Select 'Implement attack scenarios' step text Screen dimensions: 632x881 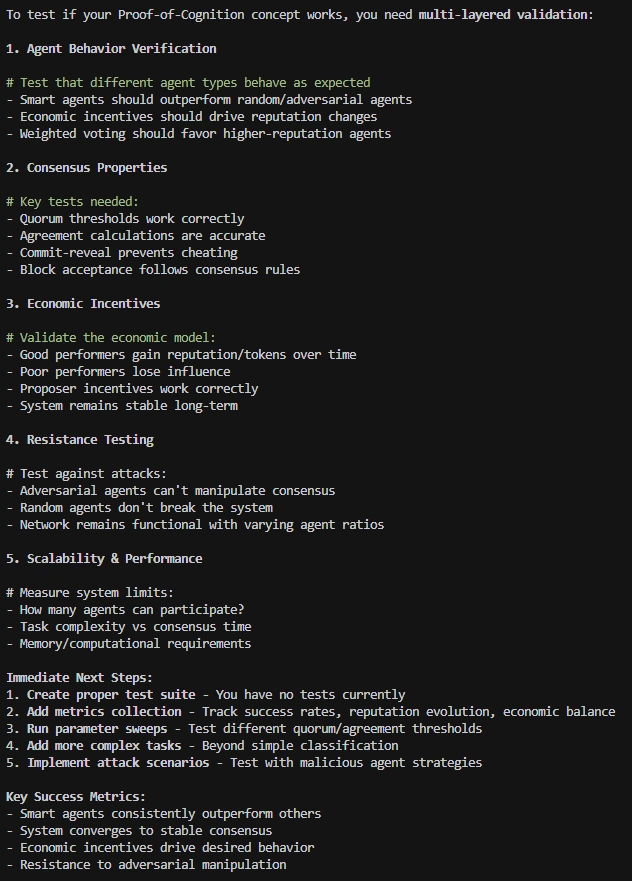pyautogui.click(x=118, y=763)
